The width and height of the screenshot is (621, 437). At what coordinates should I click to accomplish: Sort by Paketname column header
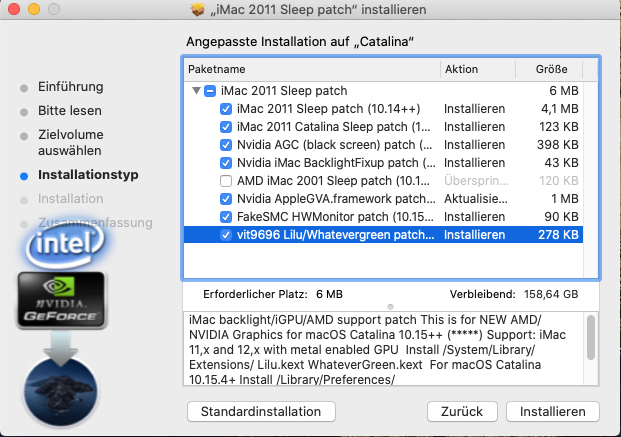(x=312, y=69)
